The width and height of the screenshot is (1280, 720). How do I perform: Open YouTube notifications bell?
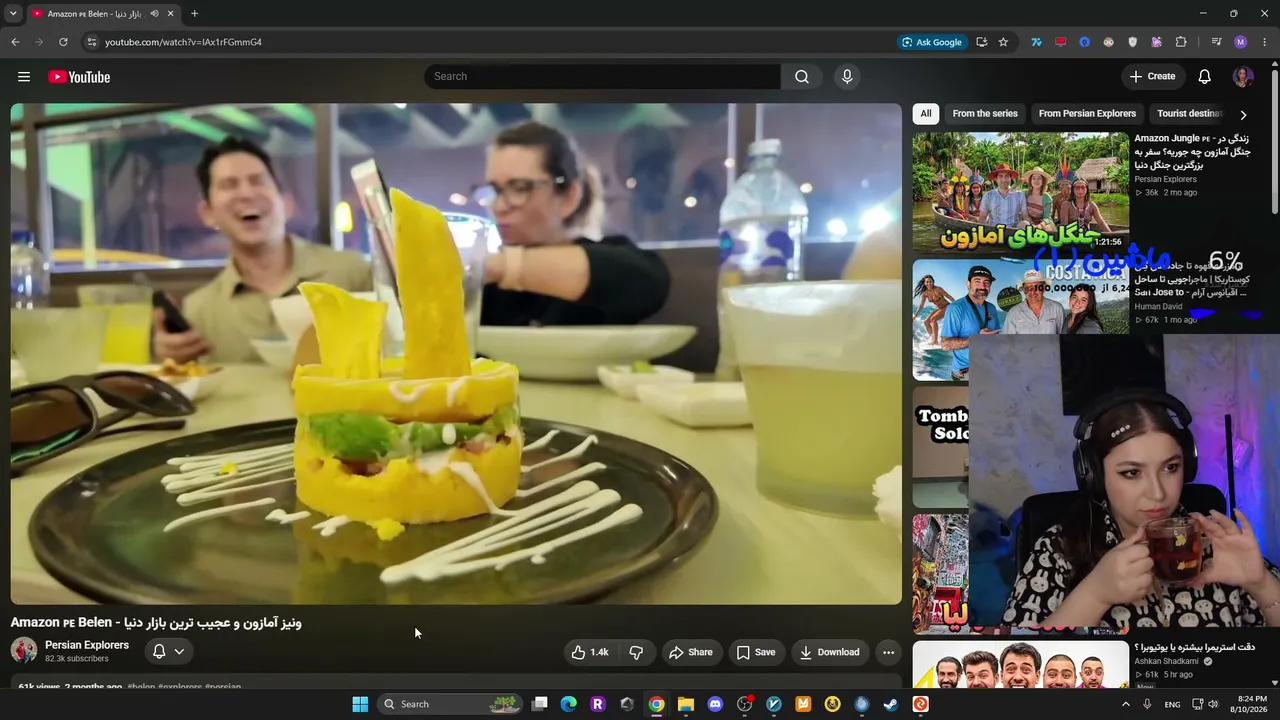[x=1205, y=77]
